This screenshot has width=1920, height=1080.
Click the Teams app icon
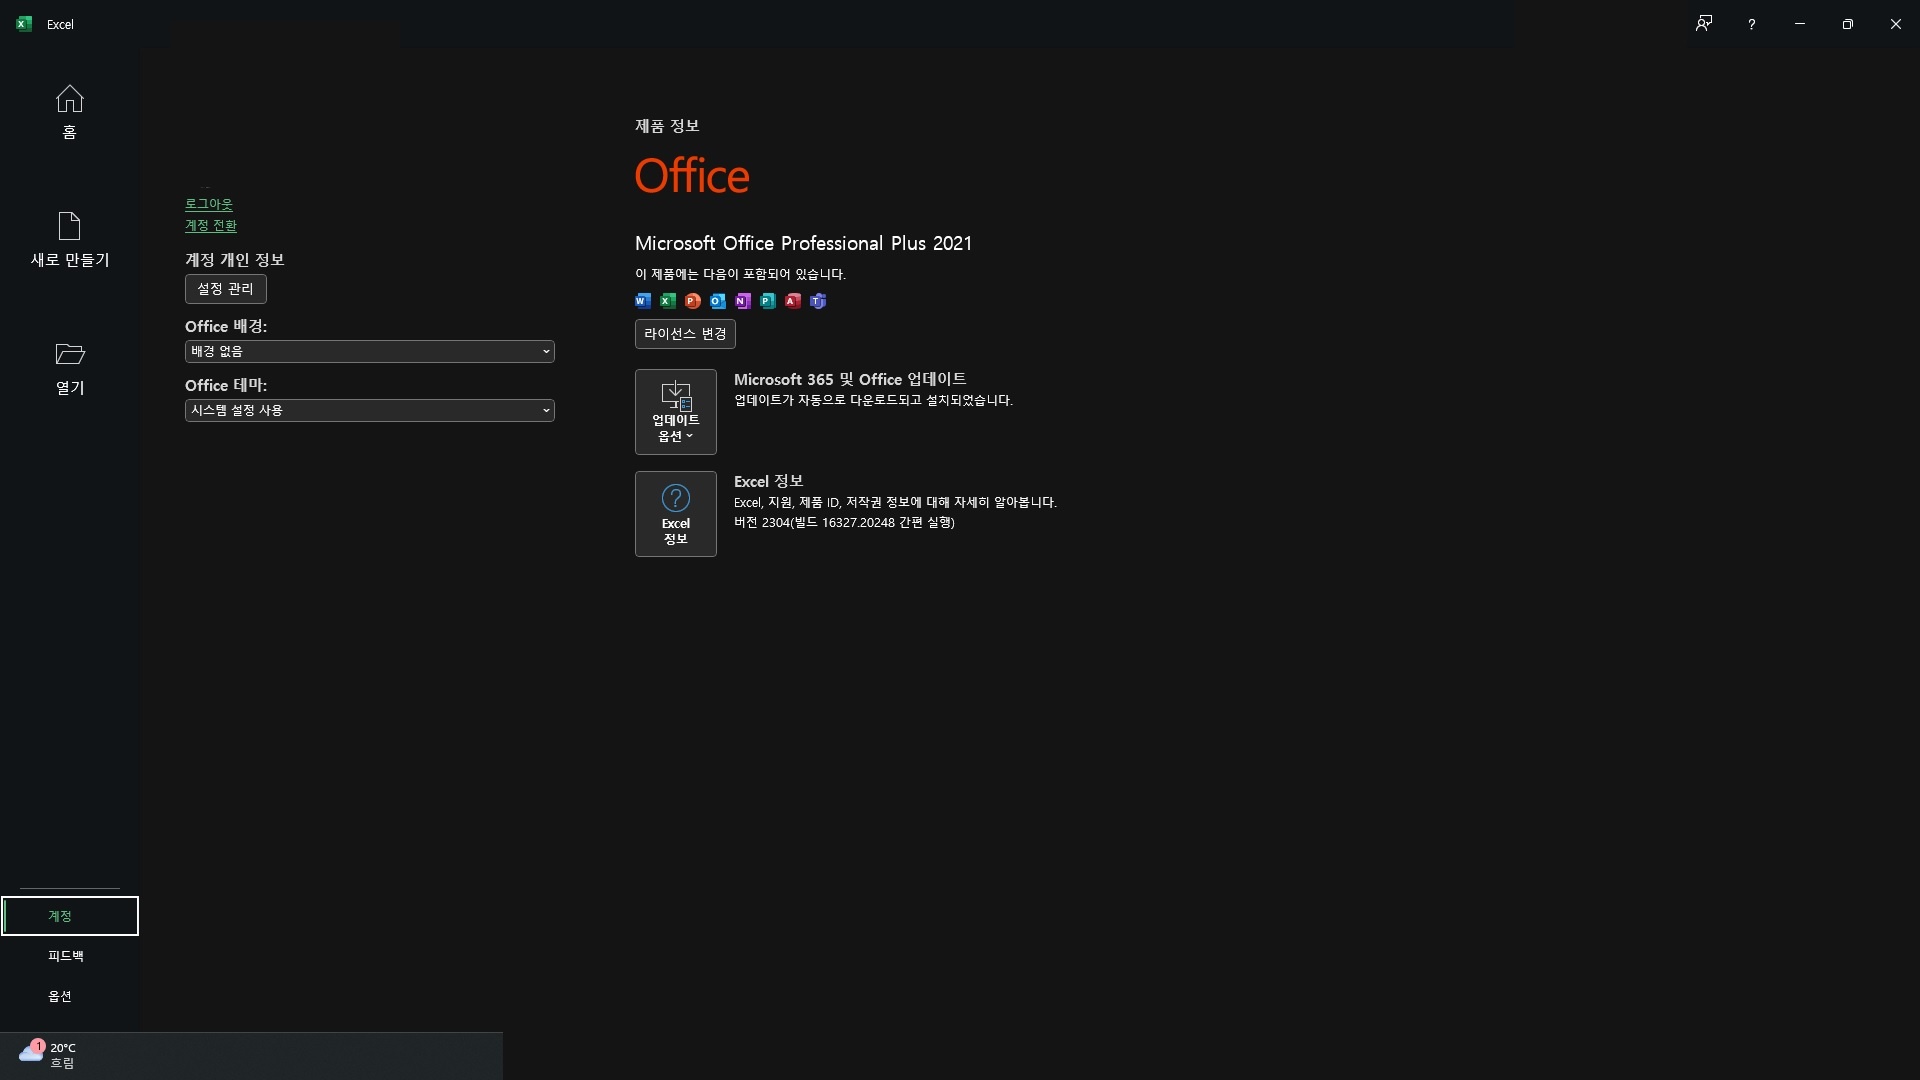(x=818, y=301)
